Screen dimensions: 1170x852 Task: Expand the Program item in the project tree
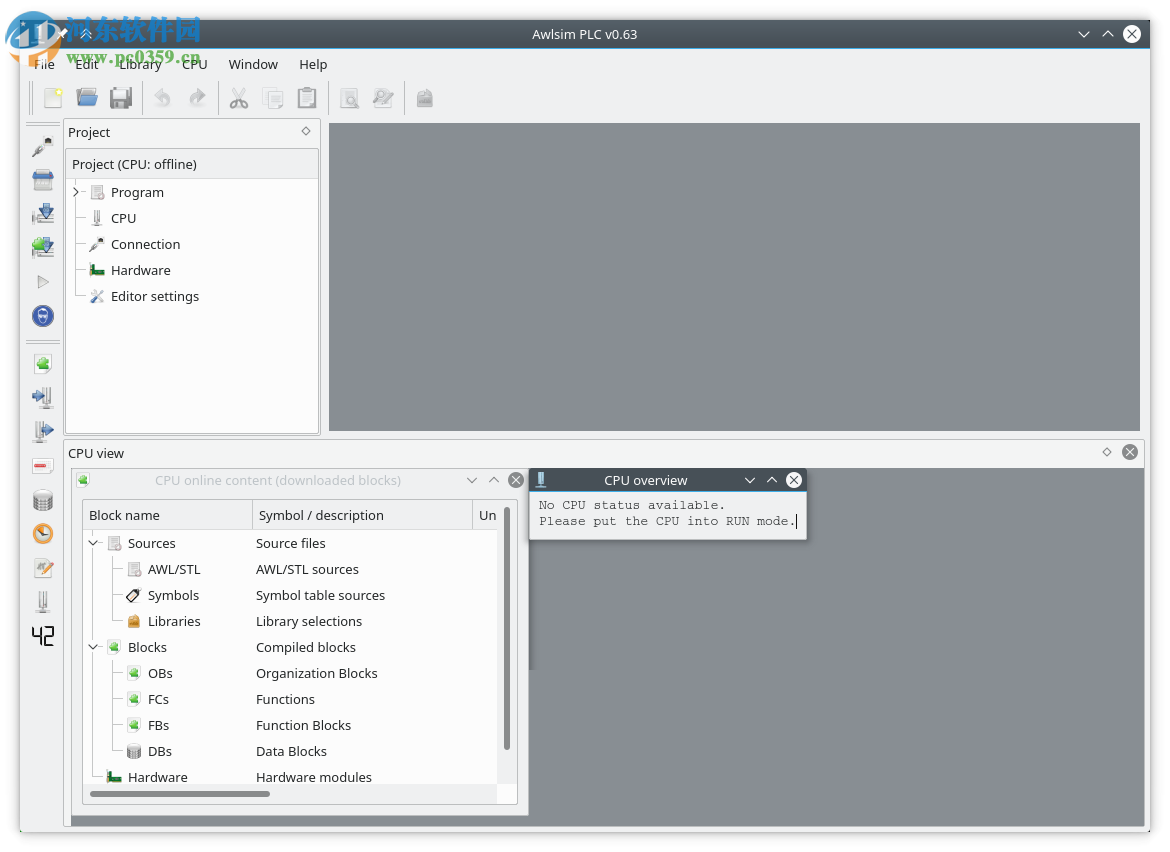pyautogui.click(x=76, y=192)
